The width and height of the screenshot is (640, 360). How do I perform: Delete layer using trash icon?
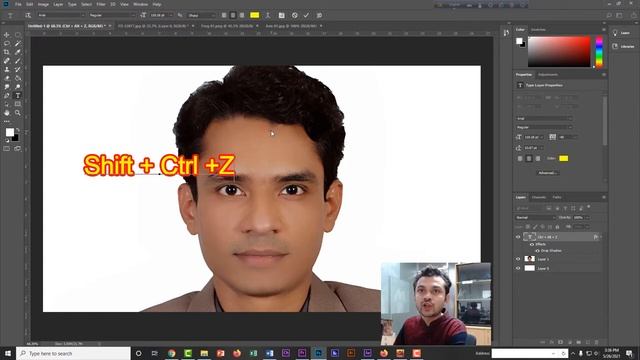(596, 342)
